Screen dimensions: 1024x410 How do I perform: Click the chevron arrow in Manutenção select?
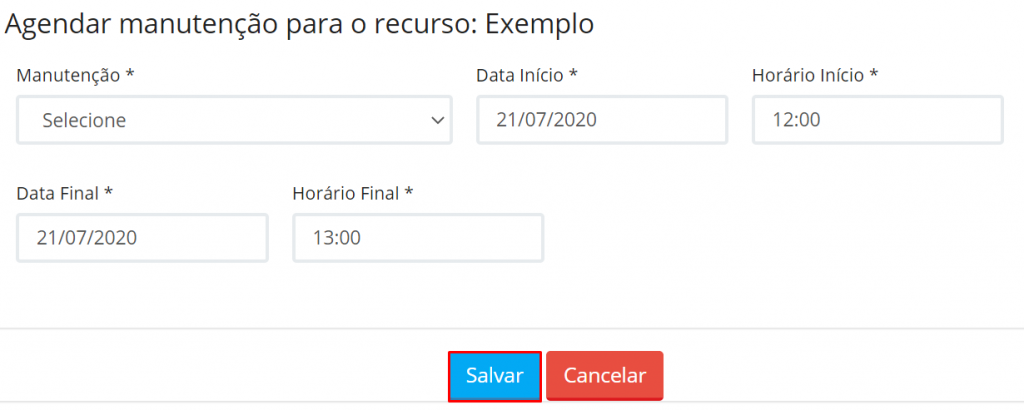438,120
